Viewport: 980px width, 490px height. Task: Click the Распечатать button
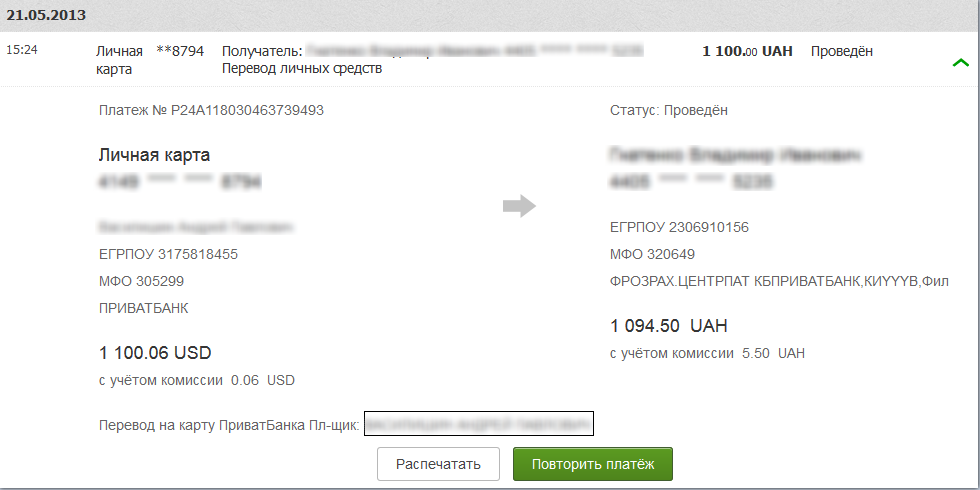click(438, 464)
